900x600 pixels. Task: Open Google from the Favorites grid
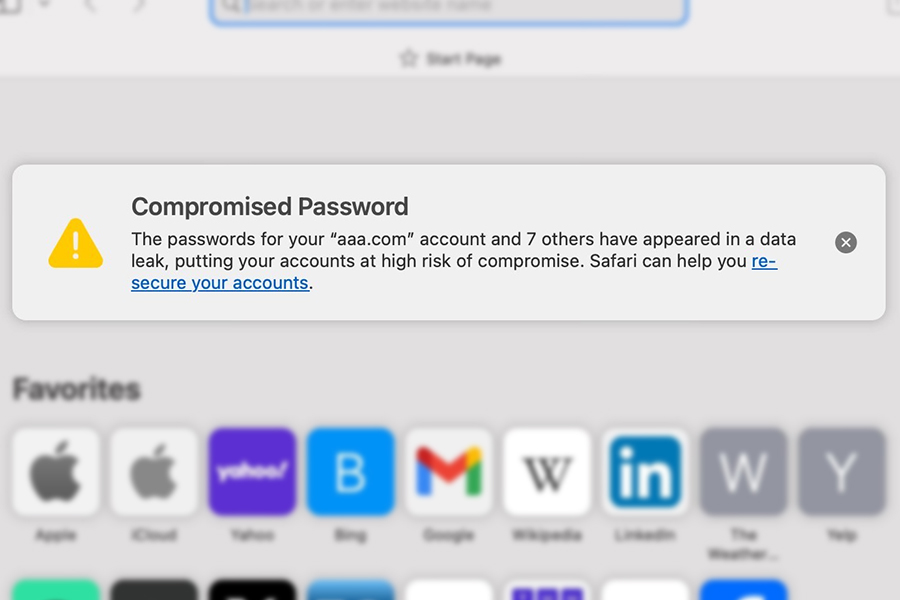448,472
